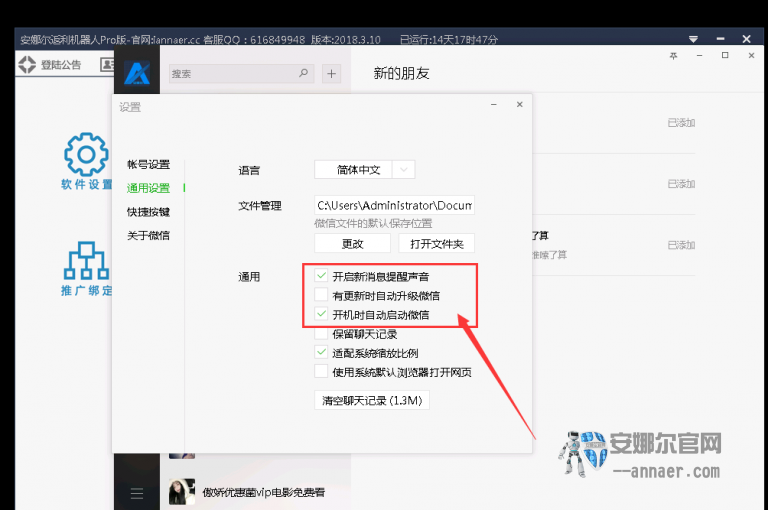768x510 pixels.
Task: Enable 有更新时自动升级微信 checkbox
Action: tap(321, 295)
